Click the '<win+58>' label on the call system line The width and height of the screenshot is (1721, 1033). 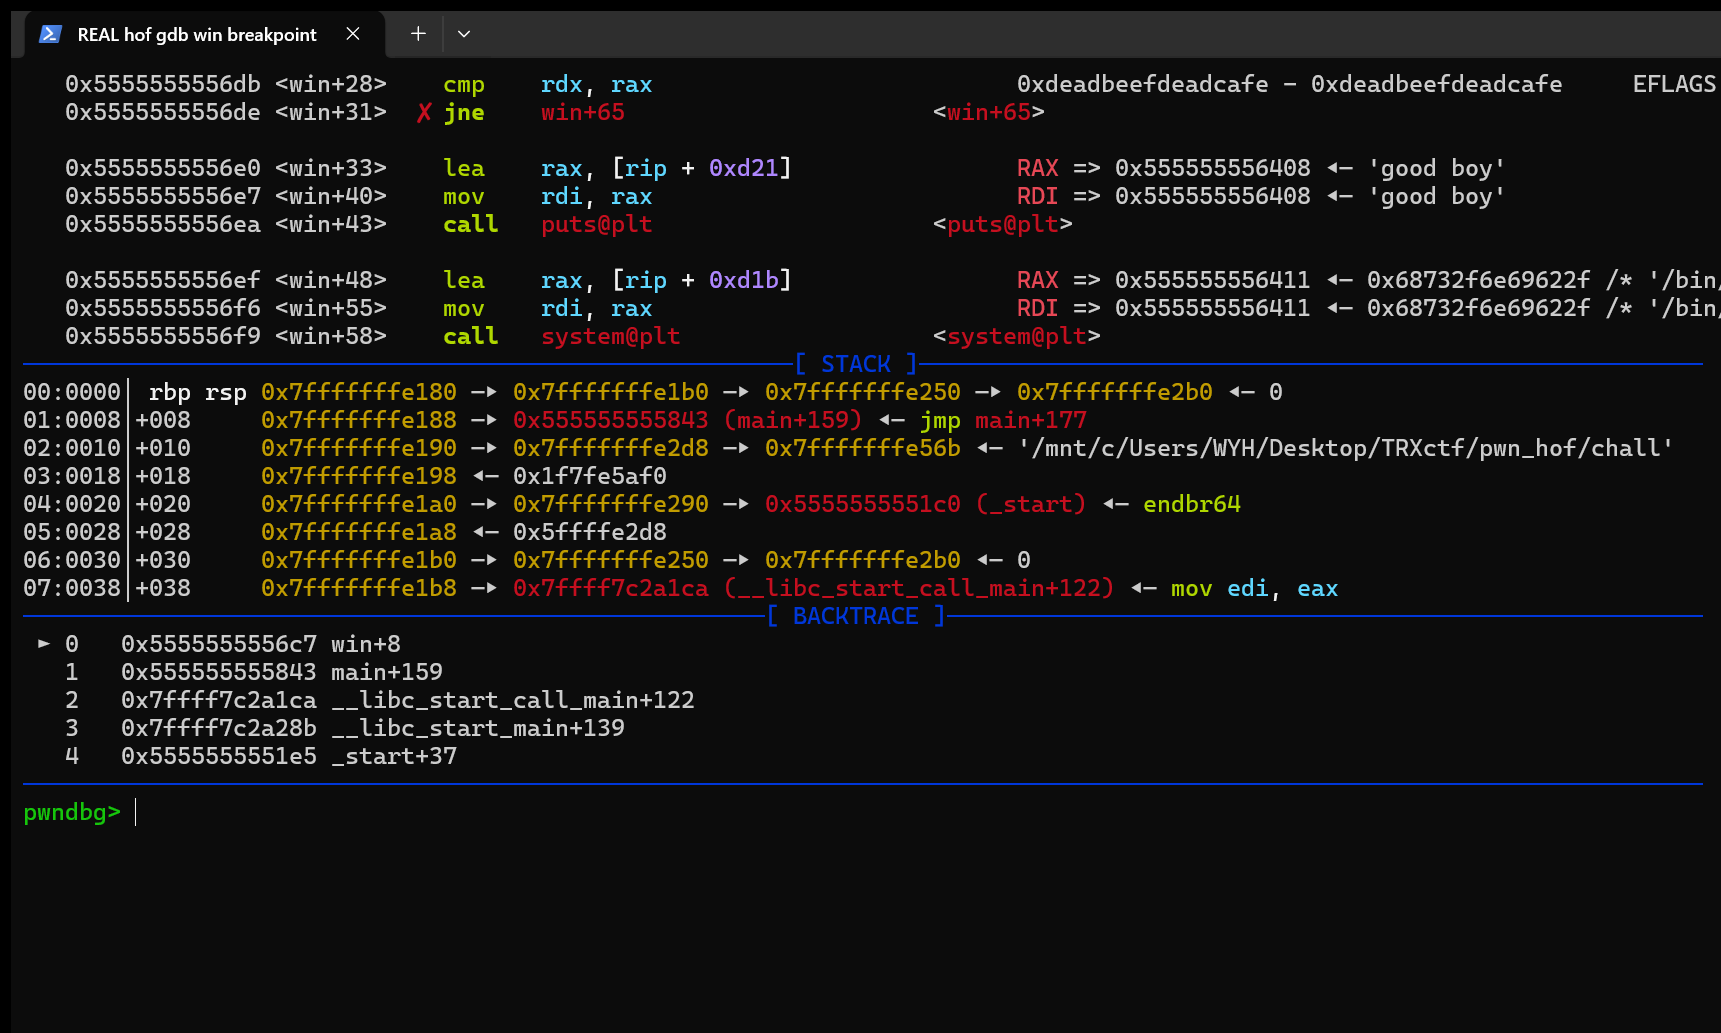[x=331, y=337]
